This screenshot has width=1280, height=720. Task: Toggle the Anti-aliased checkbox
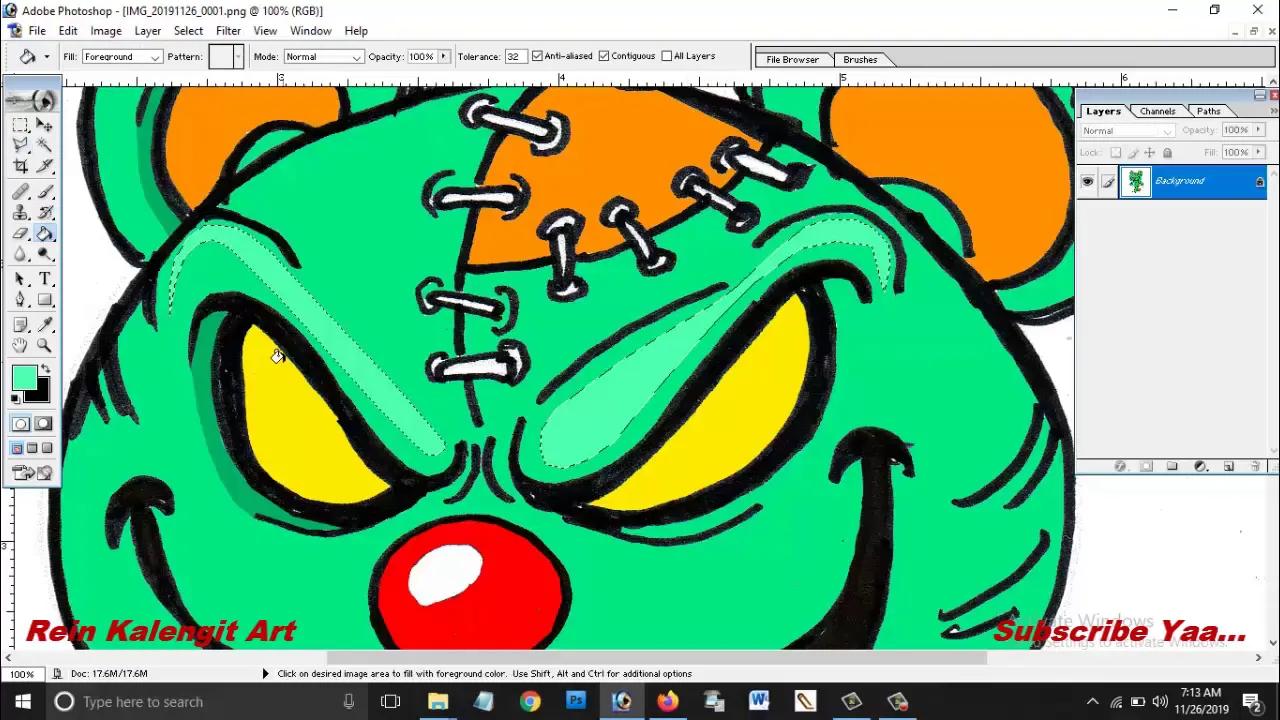click(537, 56)
